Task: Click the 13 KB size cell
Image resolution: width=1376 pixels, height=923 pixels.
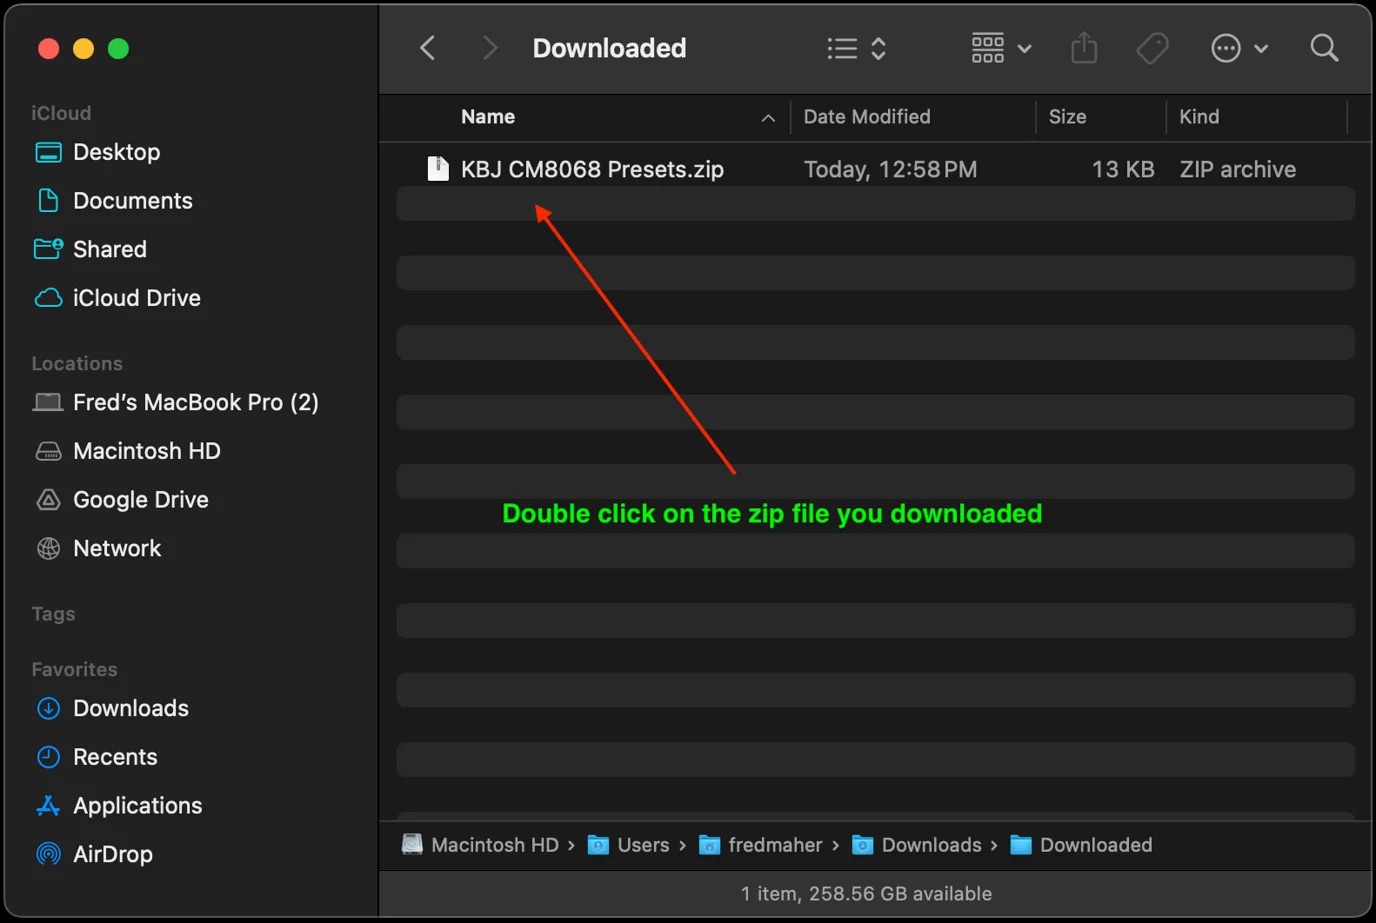Action: [1123, 170]
